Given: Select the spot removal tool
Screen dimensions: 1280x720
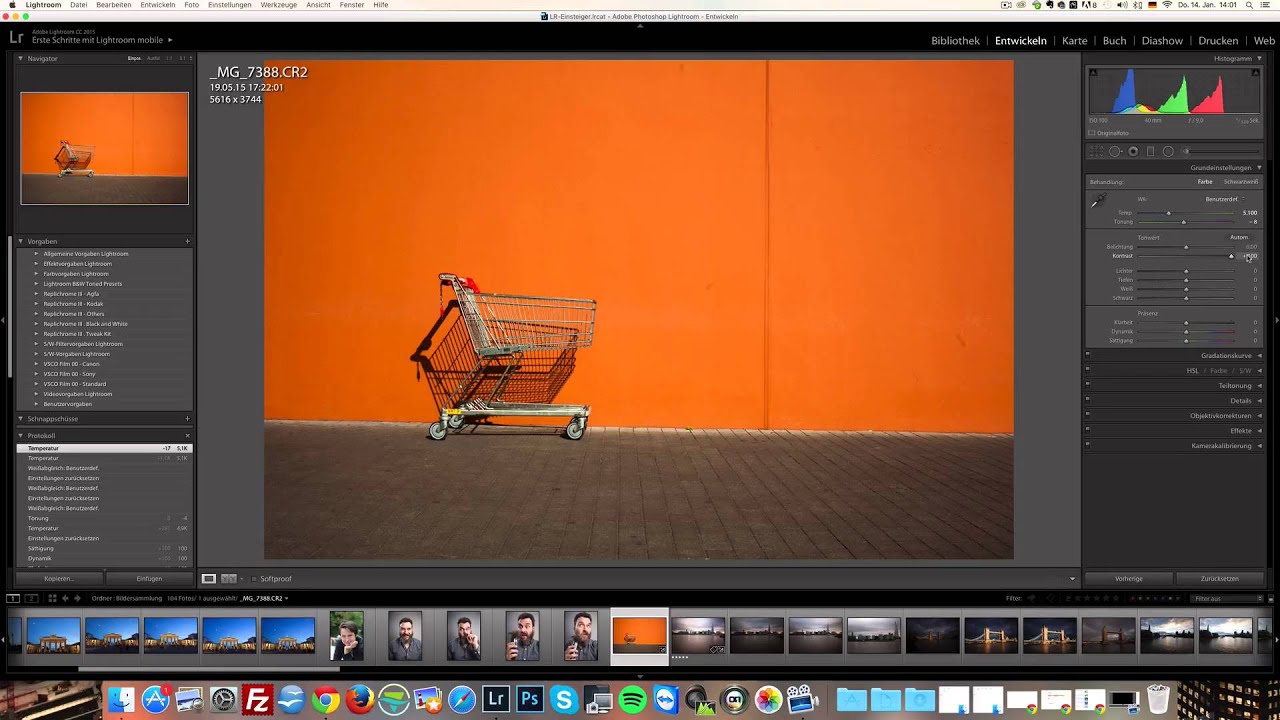Looking at the screenshot, I should 1115,152.
